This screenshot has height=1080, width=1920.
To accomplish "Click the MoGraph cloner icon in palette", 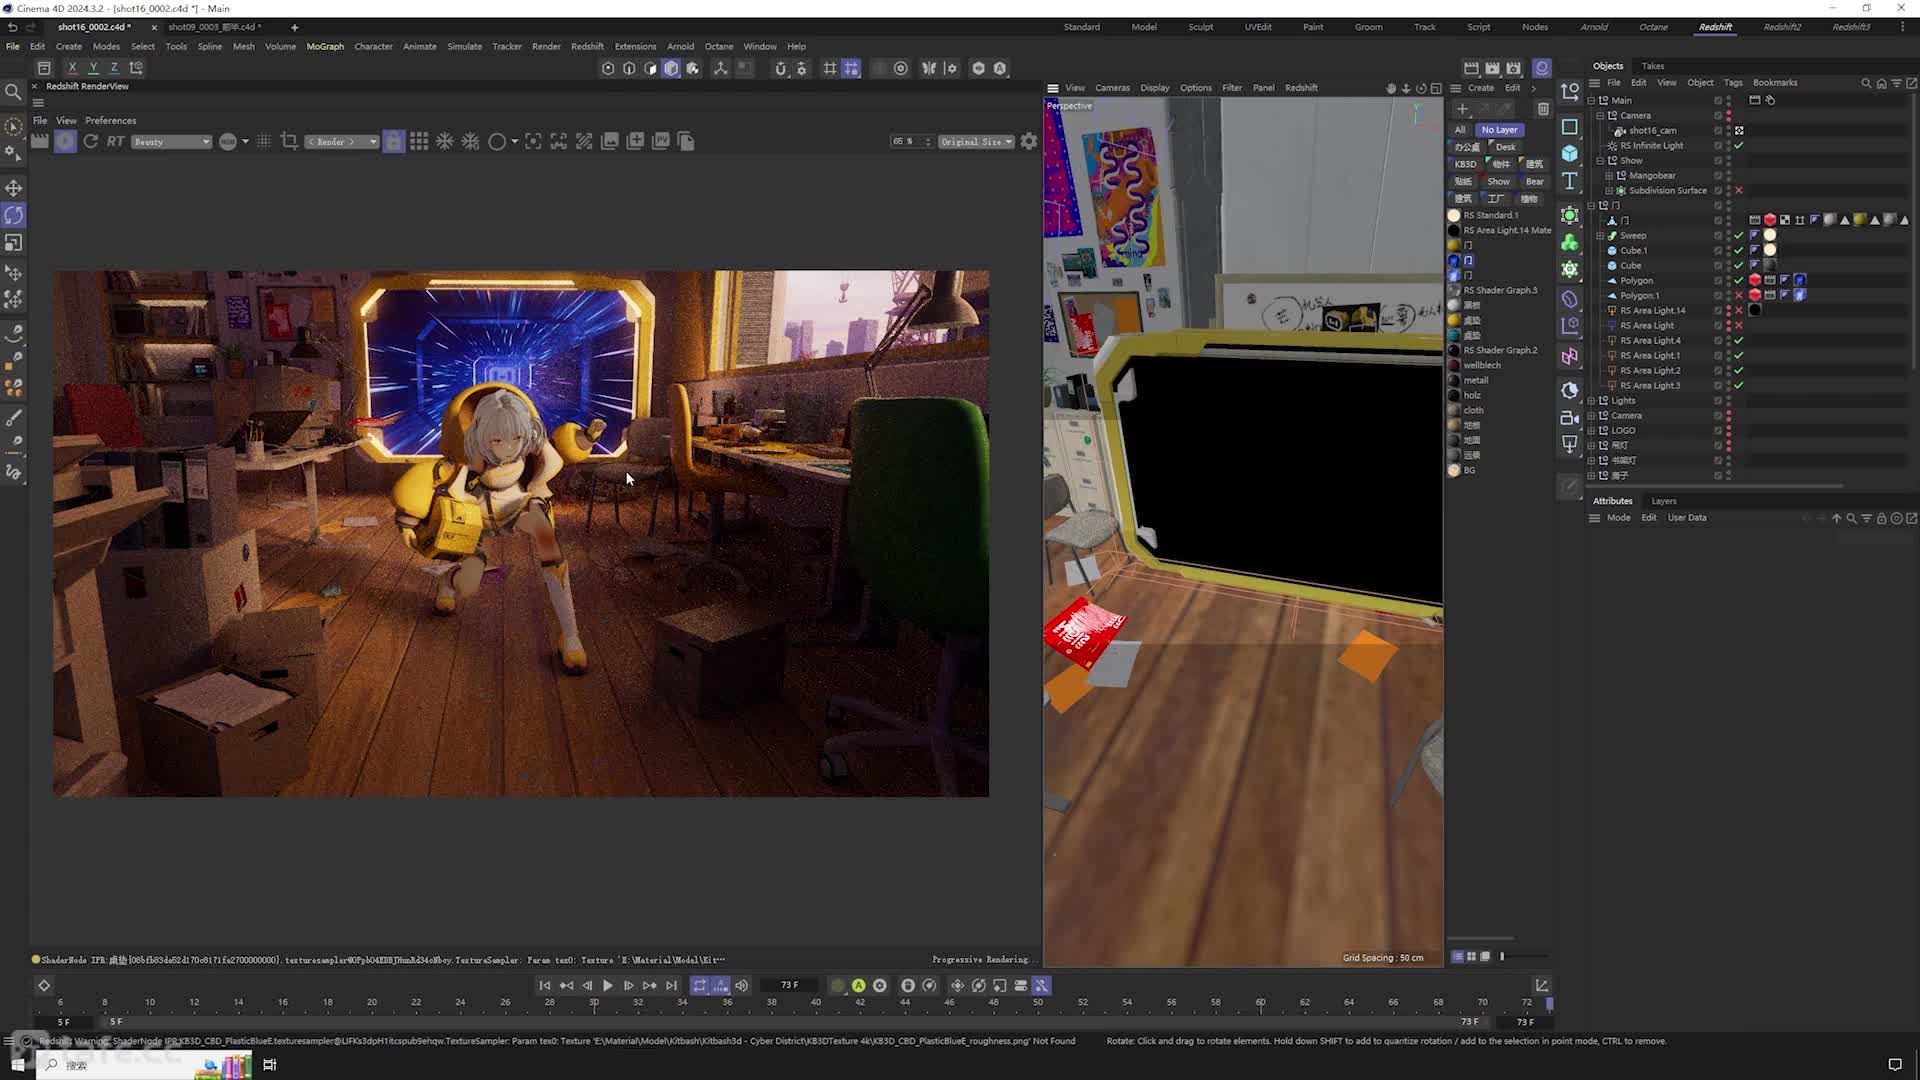I will (1570, 243).
